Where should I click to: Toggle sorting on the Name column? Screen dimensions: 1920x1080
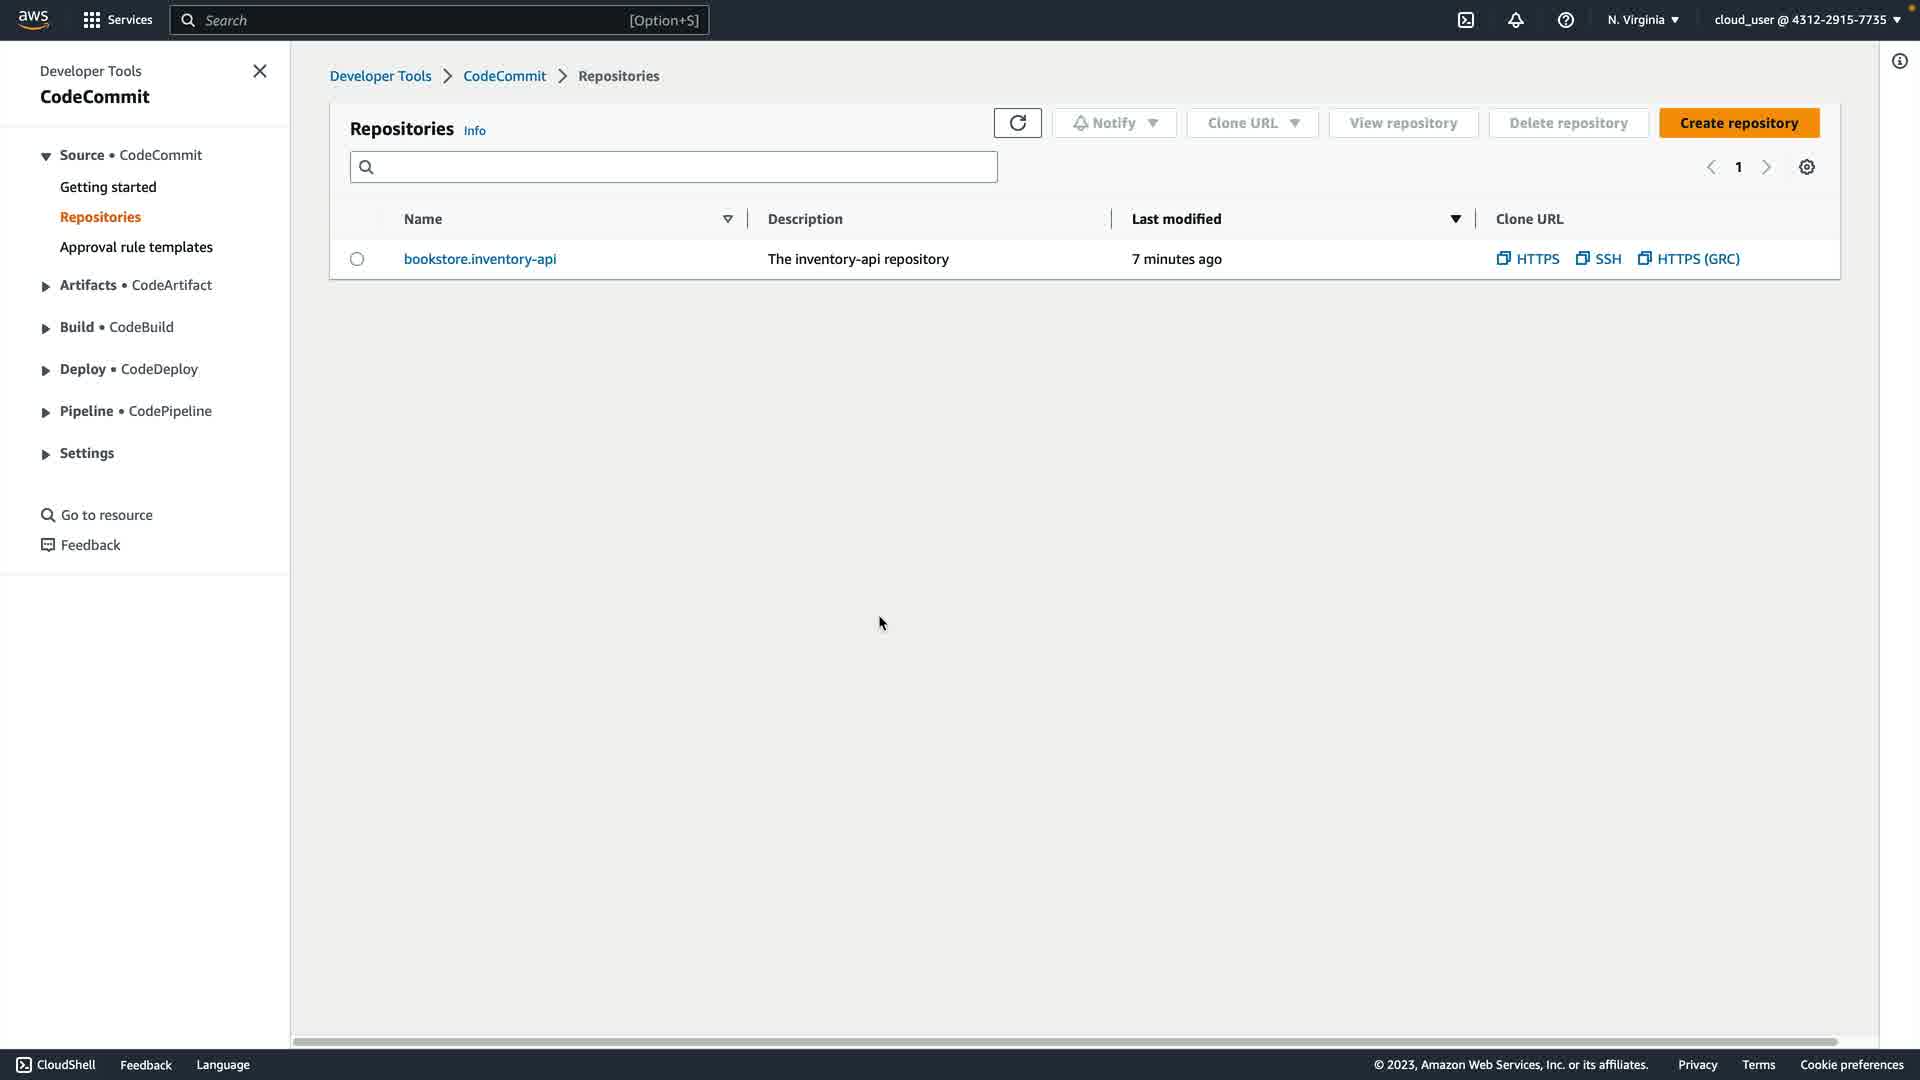[x=727, y=219]
